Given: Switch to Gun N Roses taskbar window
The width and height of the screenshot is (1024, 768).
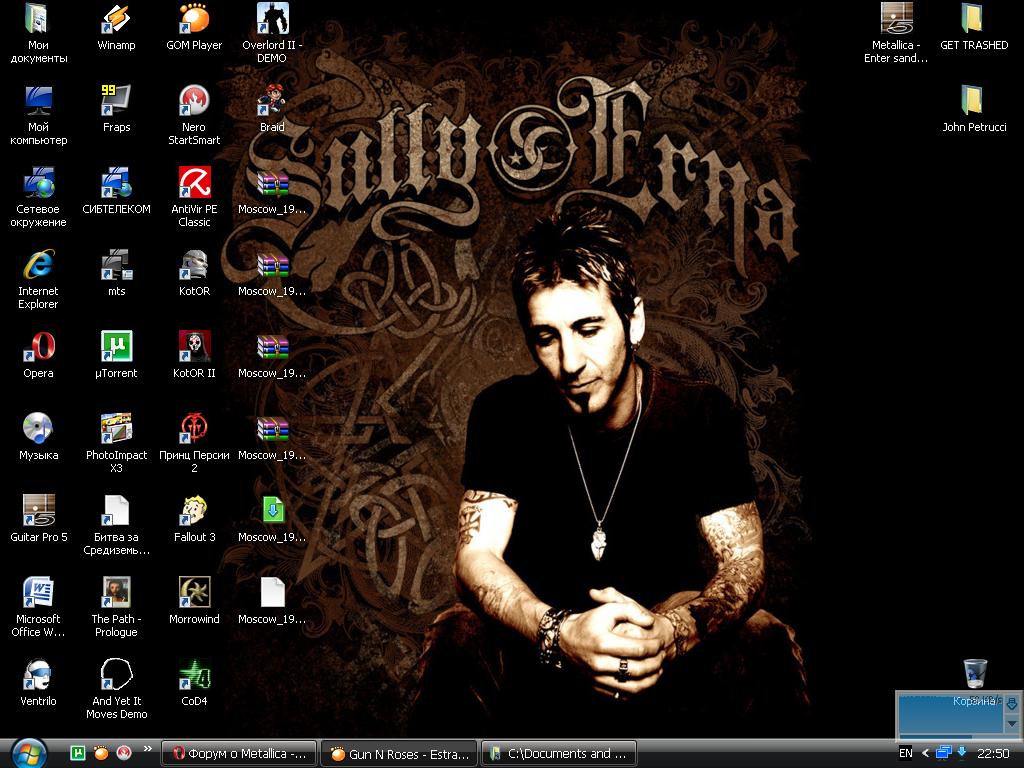Looking at the screenshot, I should (x=399, y=754).
